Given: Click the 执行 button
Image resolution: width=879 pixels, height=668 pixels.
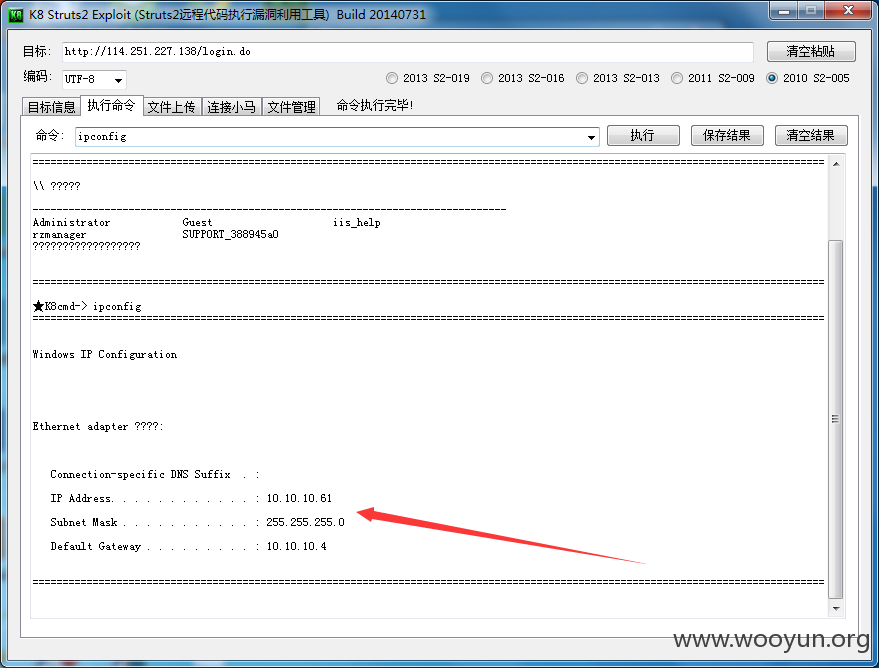Looking at the screenshot, I should pos(643,135).
